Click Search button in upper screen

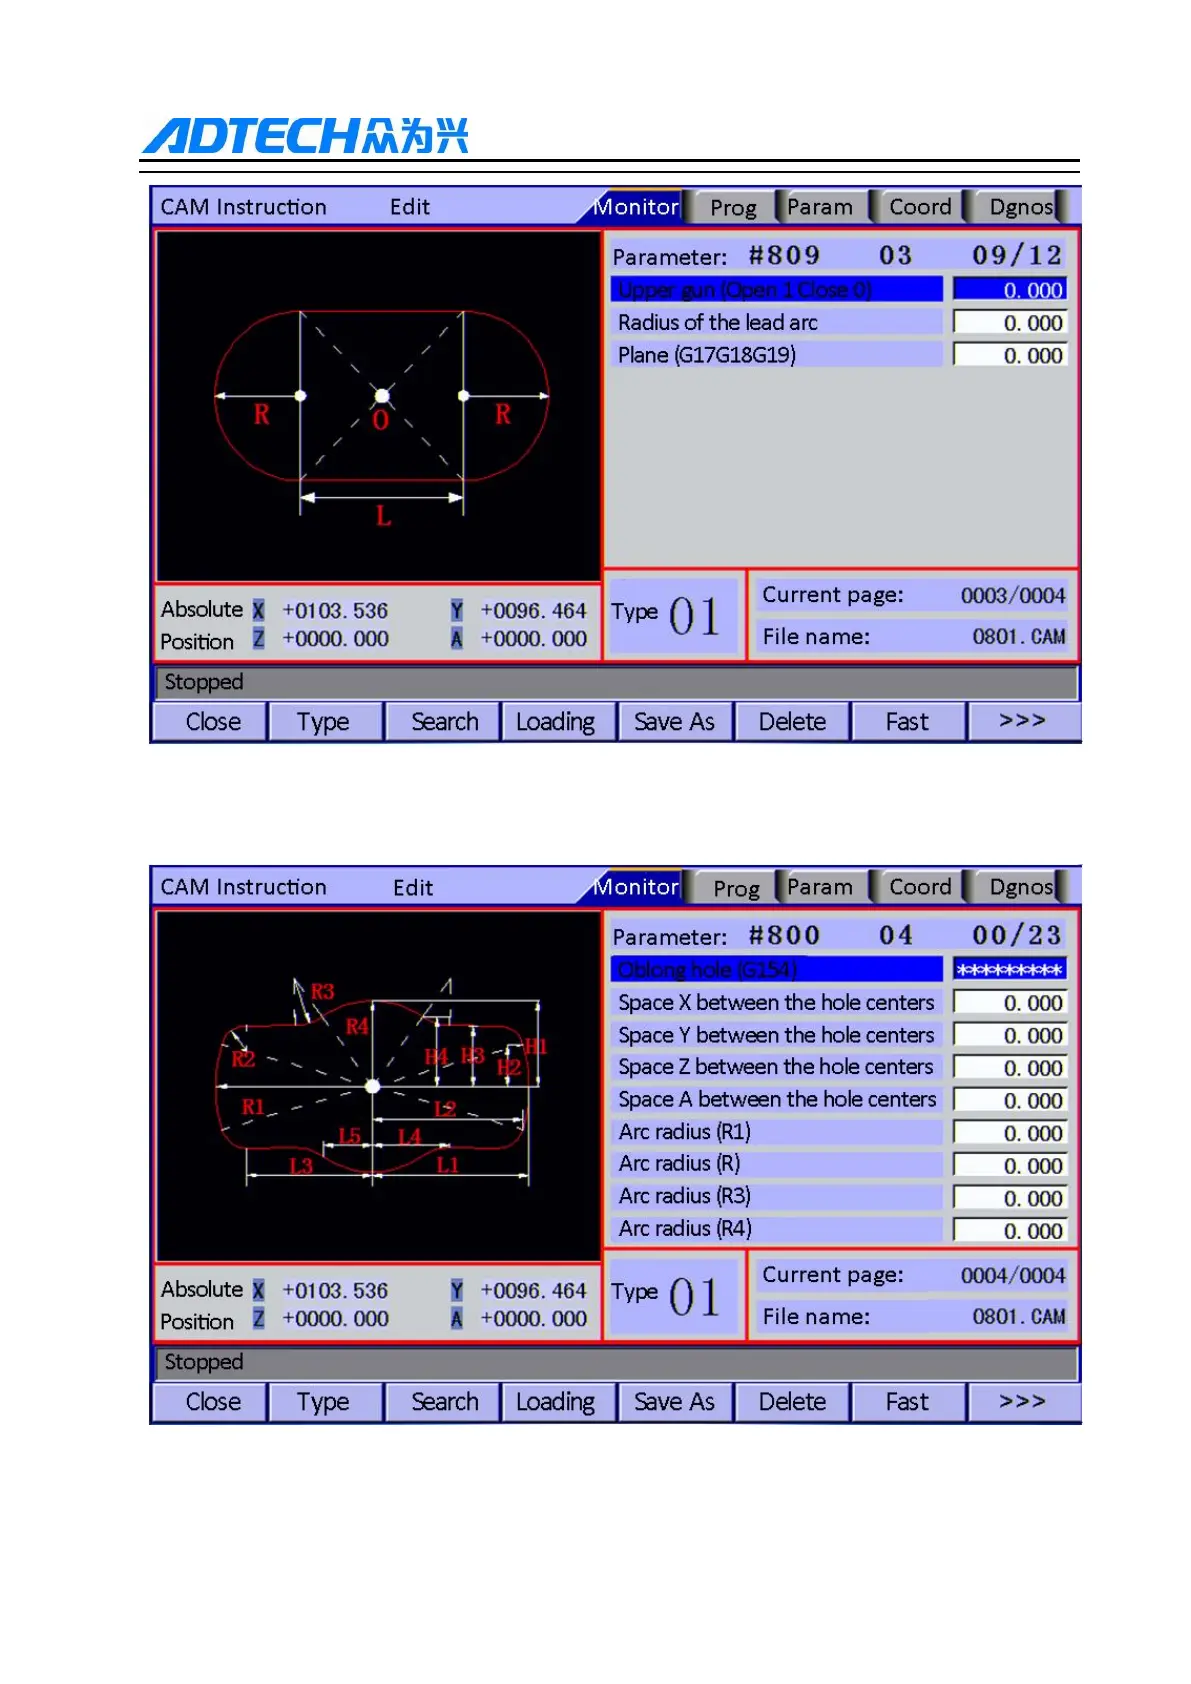(x=443, y=722)
